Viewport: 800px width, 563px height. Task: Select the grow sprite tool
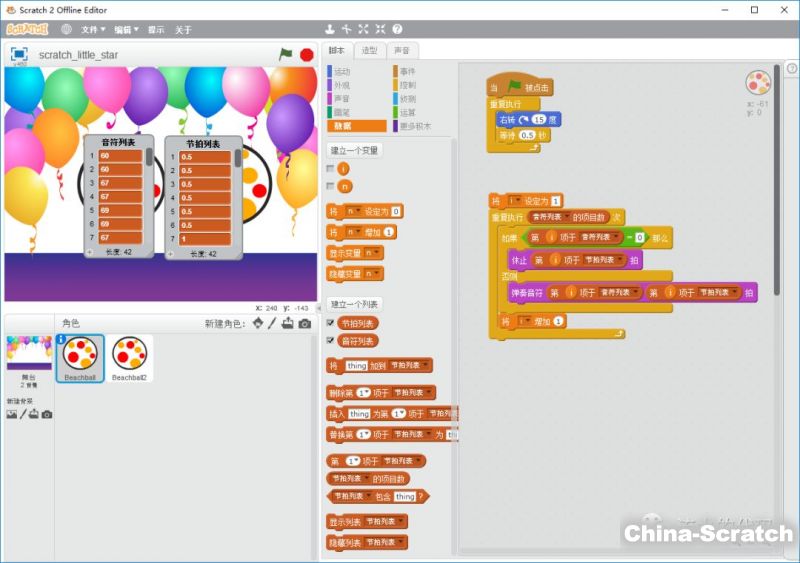click(363, 30)
